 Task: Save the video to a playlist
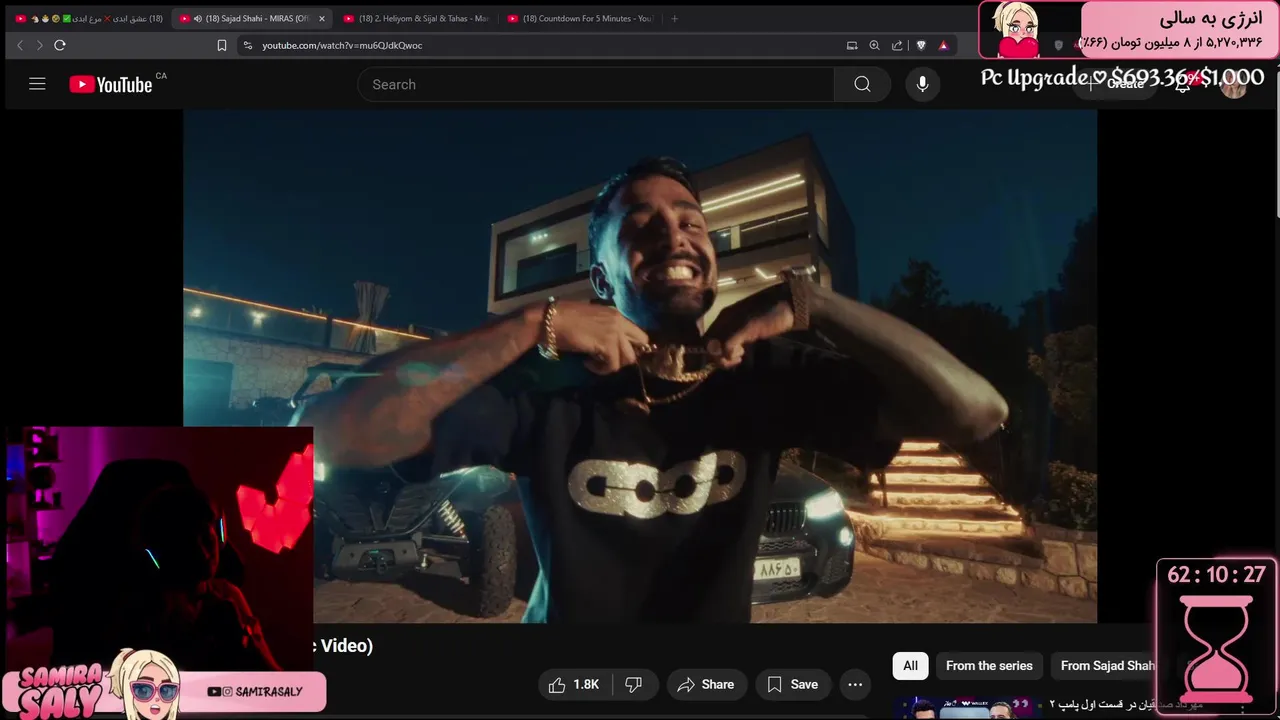[792, 685]
